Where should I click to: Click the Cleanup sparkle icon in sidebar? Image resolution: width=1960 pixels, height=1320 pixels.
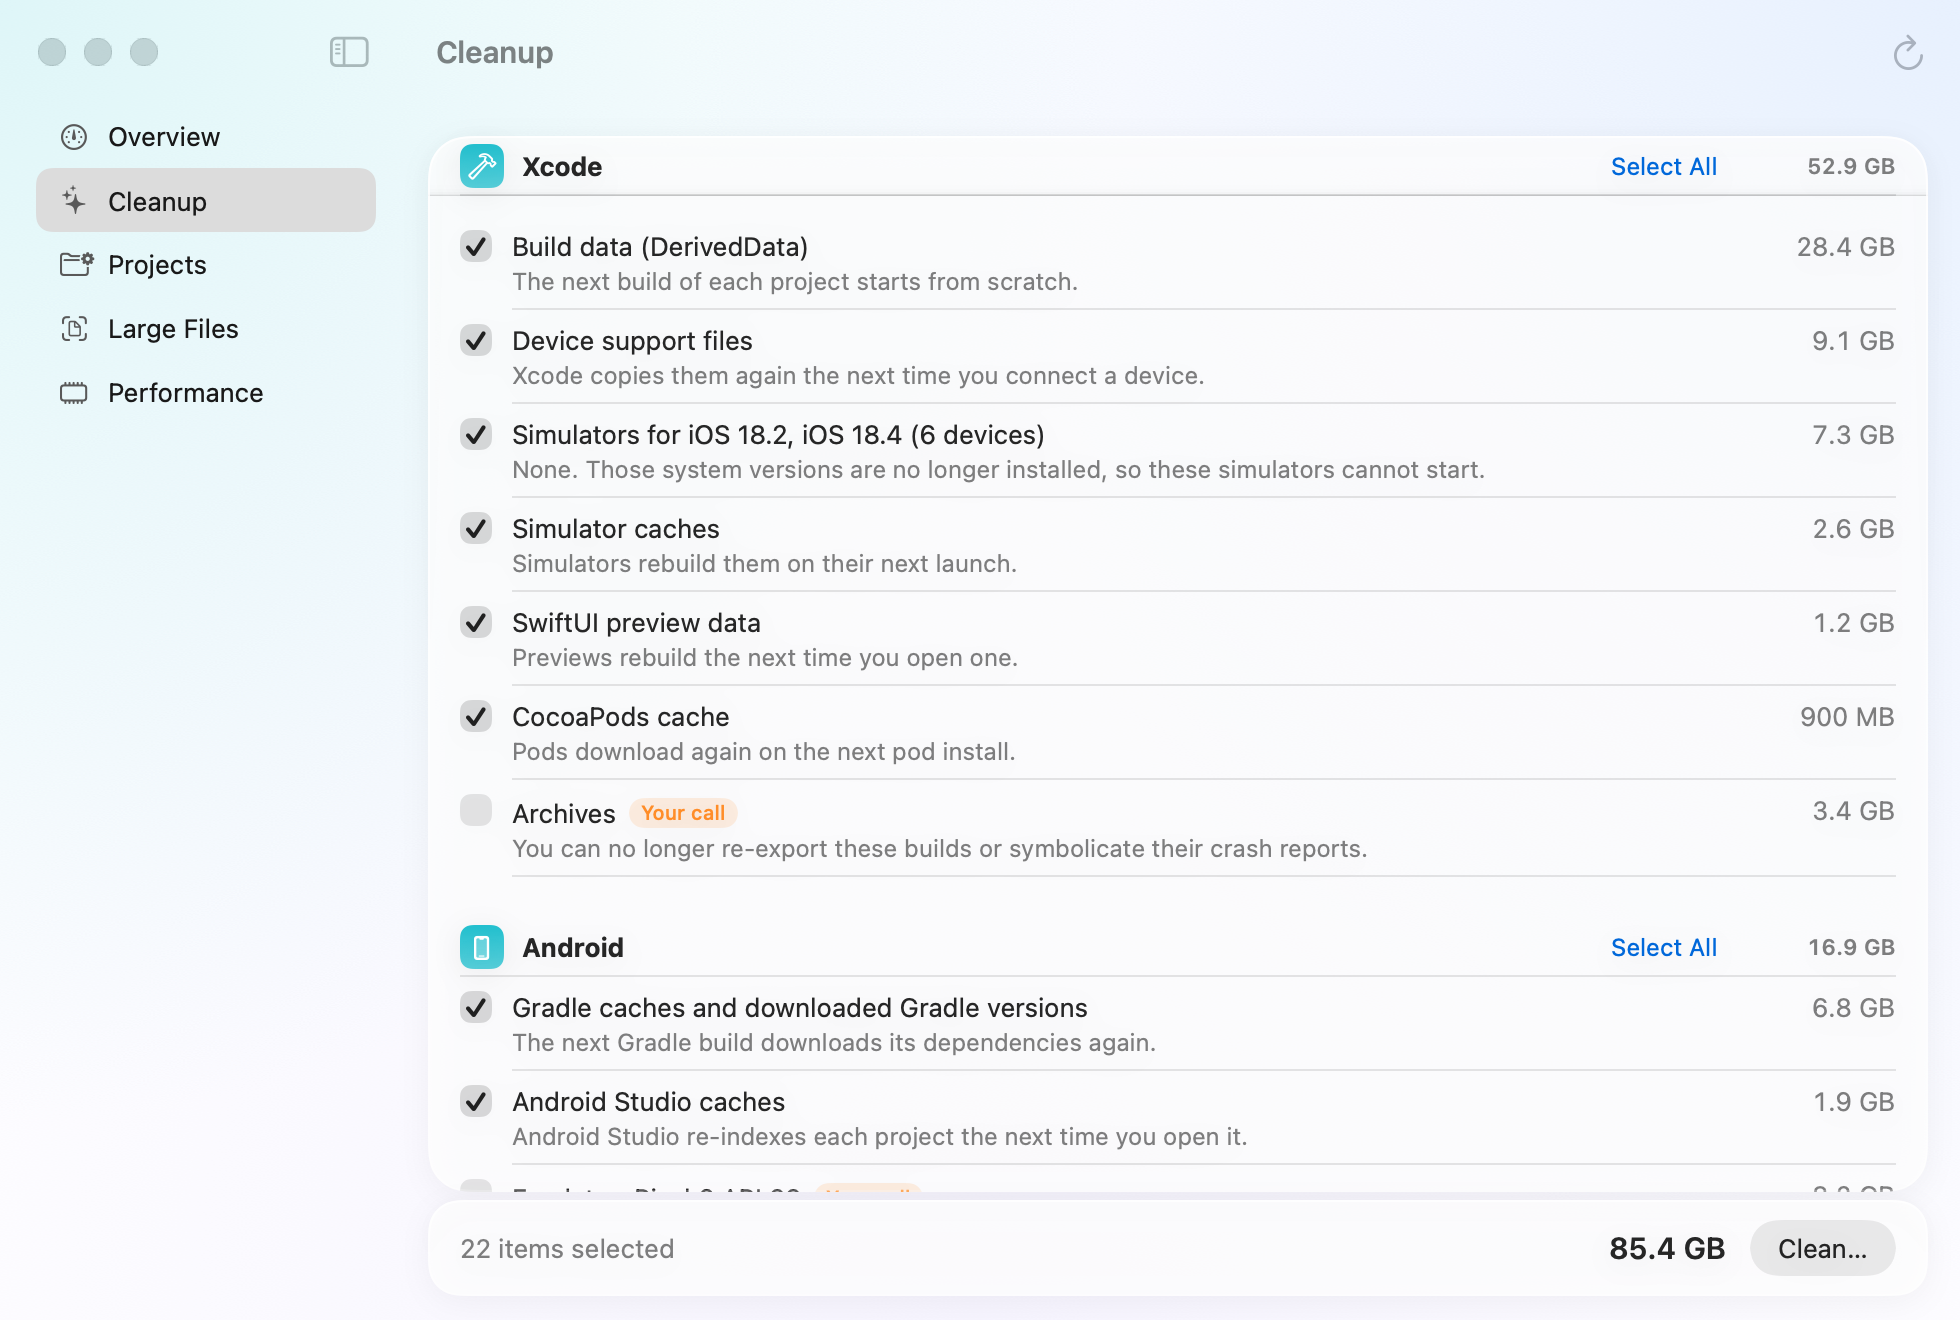coord(74,201)
